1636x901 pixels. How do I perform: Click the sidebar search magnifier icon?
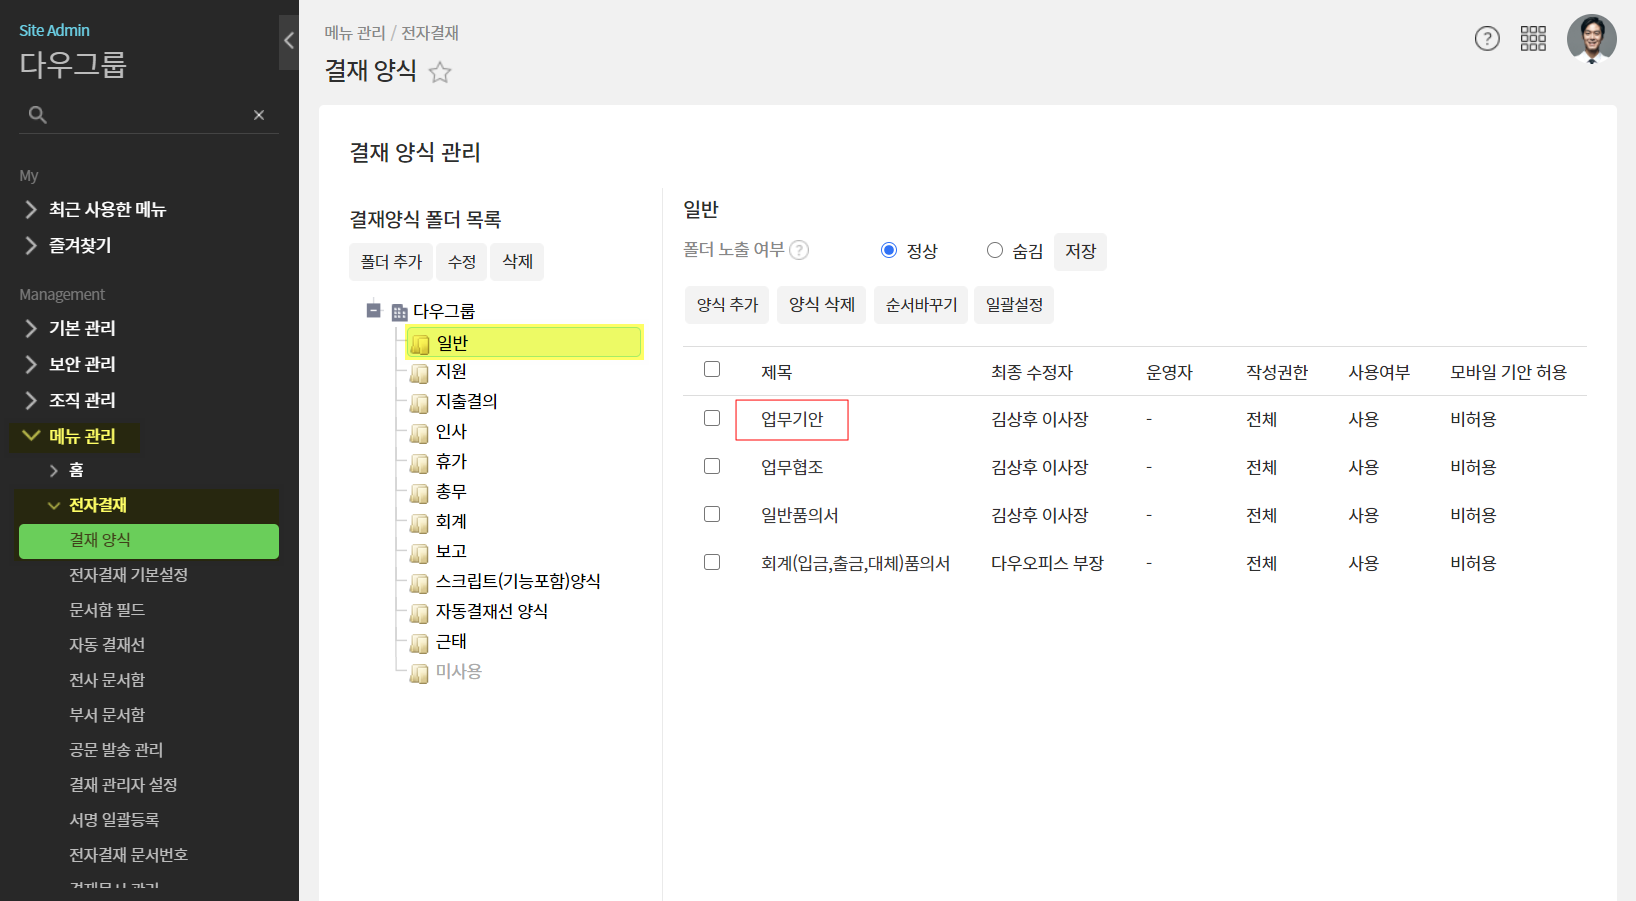pos(38,115)
